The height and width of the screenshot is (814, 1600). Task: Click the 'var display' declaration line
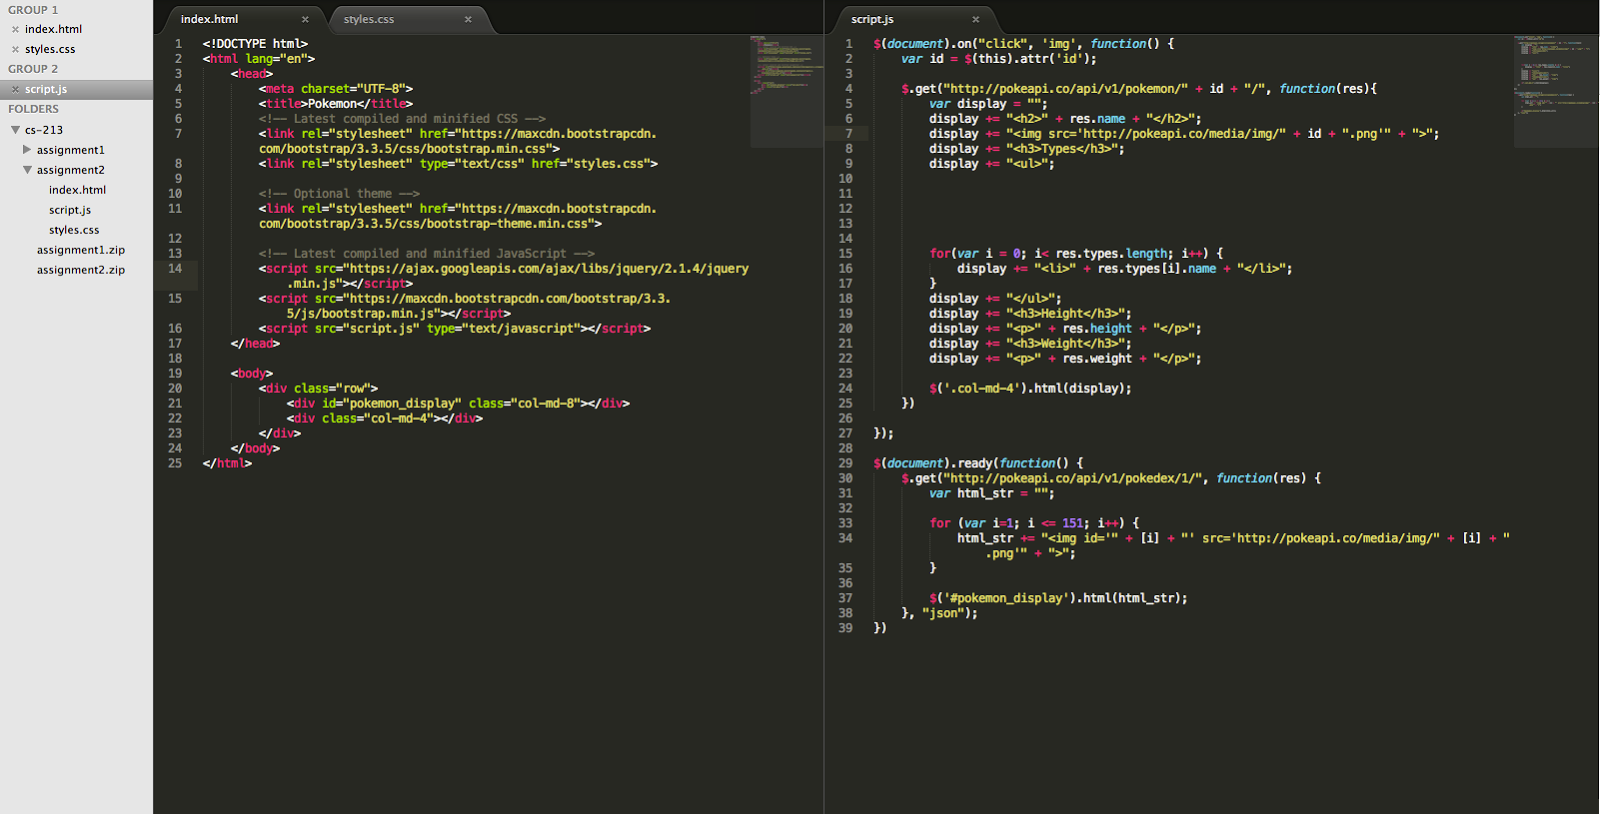(989, 104)
